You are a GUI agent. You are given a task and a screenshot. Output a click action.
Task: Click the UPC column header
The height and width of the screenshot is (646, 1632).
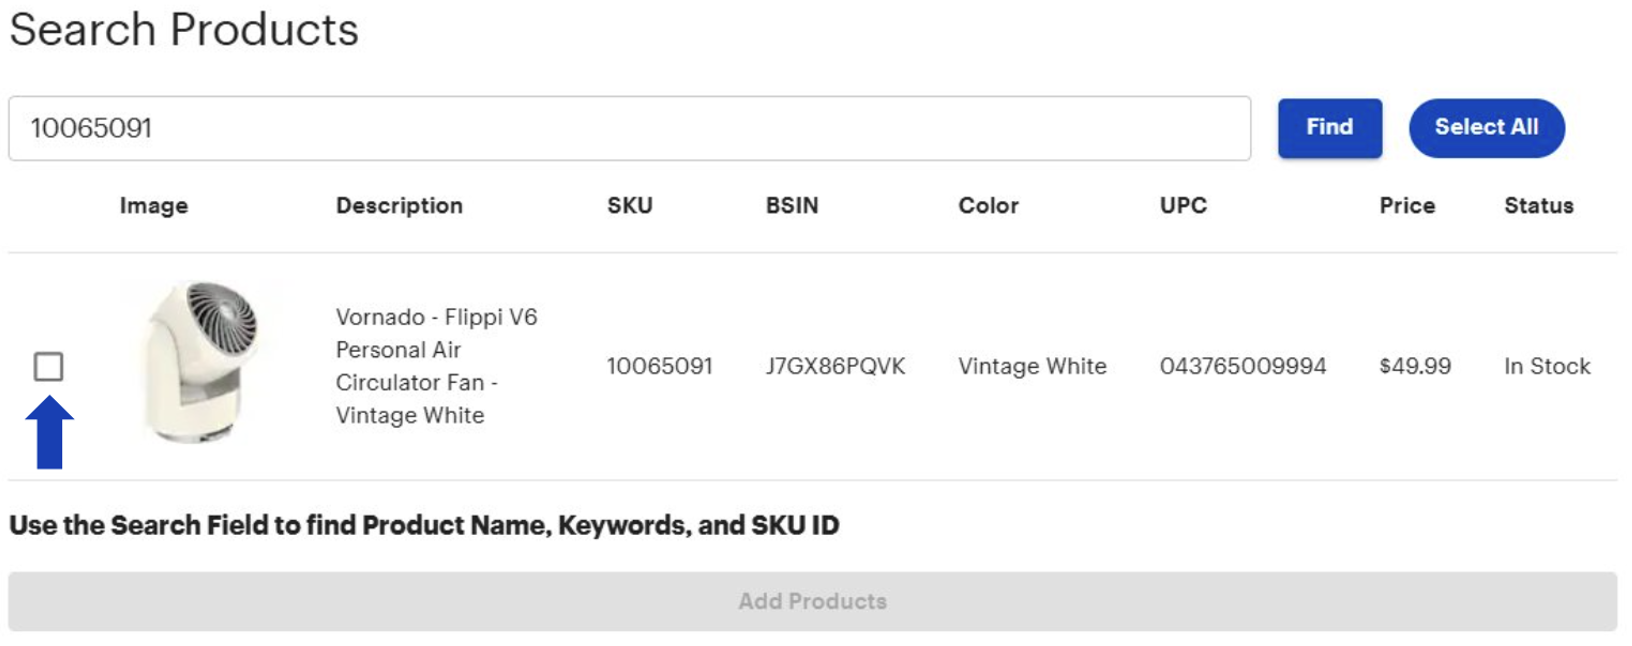pyautogui.click(x=1183, y=206)
